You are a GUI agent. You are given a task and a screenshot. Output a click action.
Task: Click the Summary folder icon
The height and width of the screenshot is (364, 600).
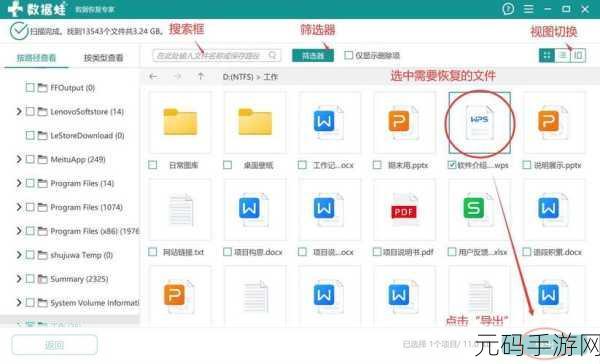42,279
